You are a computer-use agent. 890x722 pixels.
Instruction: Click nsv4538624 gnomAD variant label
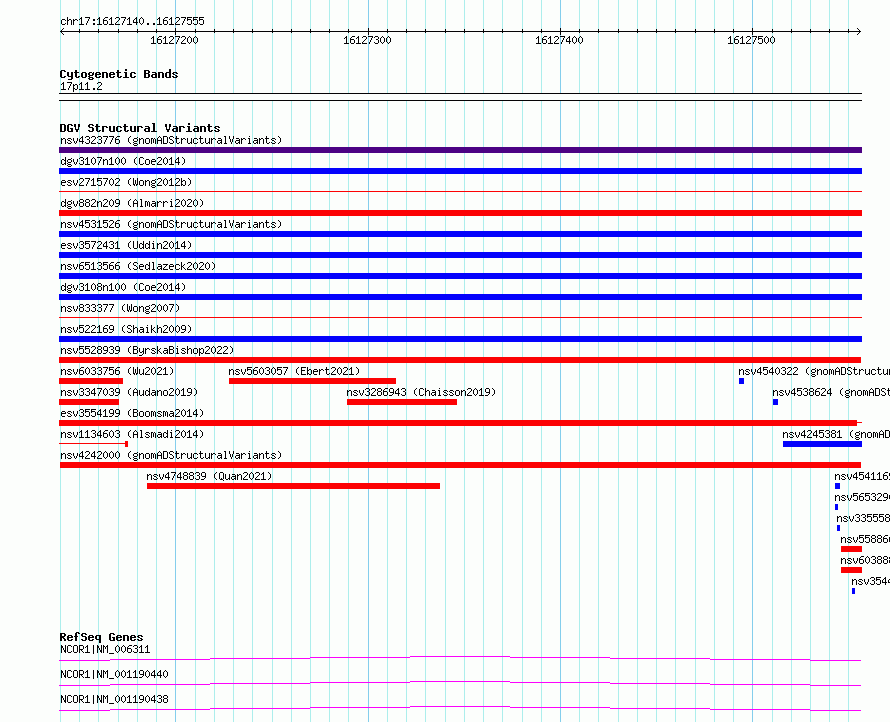point(831,392)
